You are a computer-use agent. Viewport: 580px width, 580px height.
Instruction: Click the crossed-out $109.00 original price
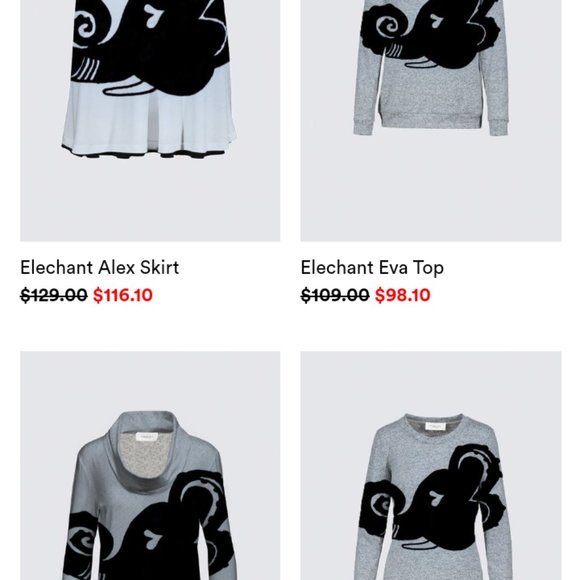[335, 295]
